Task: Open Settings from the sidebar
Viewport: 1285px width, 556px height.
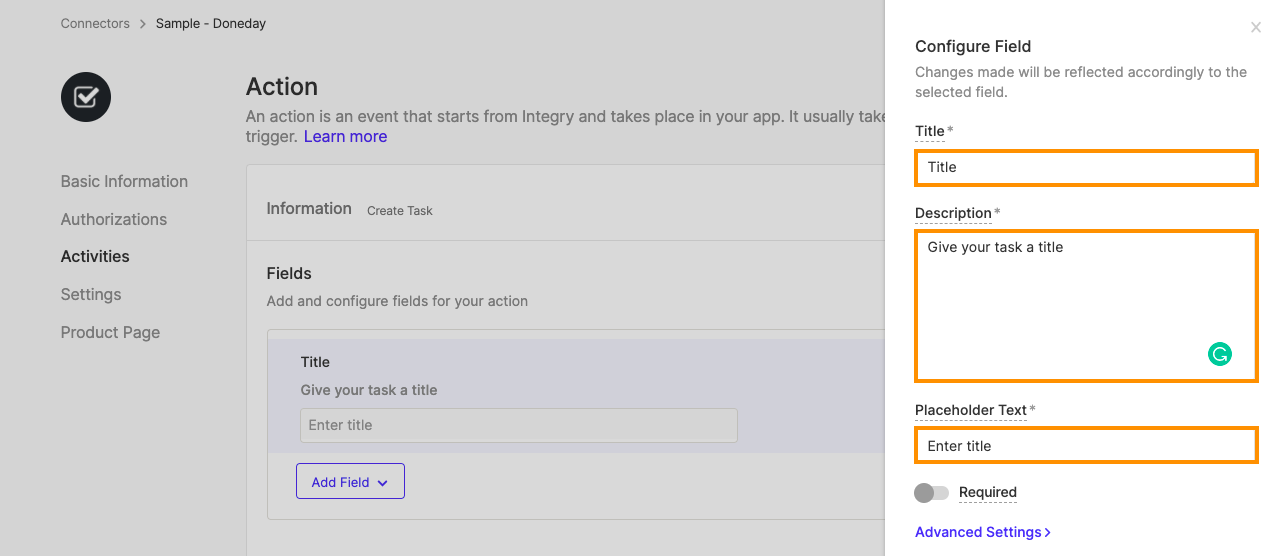Action: pos(91,294)
